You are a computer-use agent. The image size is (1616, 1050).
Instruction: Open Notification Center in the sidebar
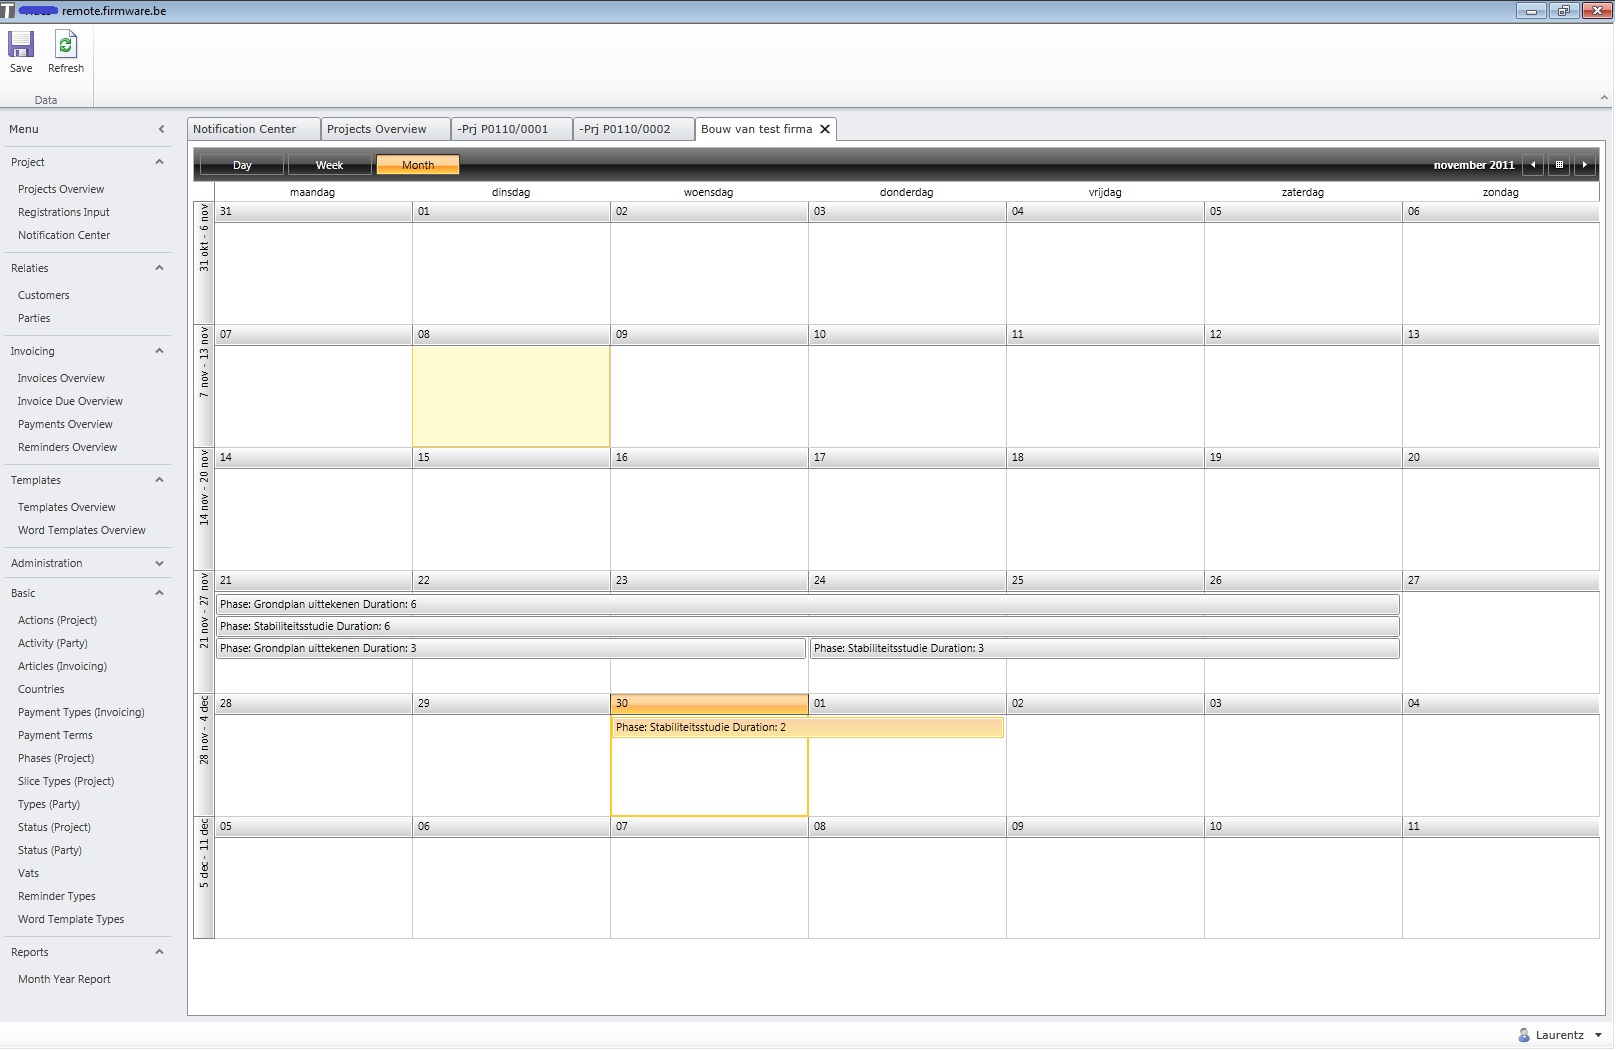click(64, 235)
